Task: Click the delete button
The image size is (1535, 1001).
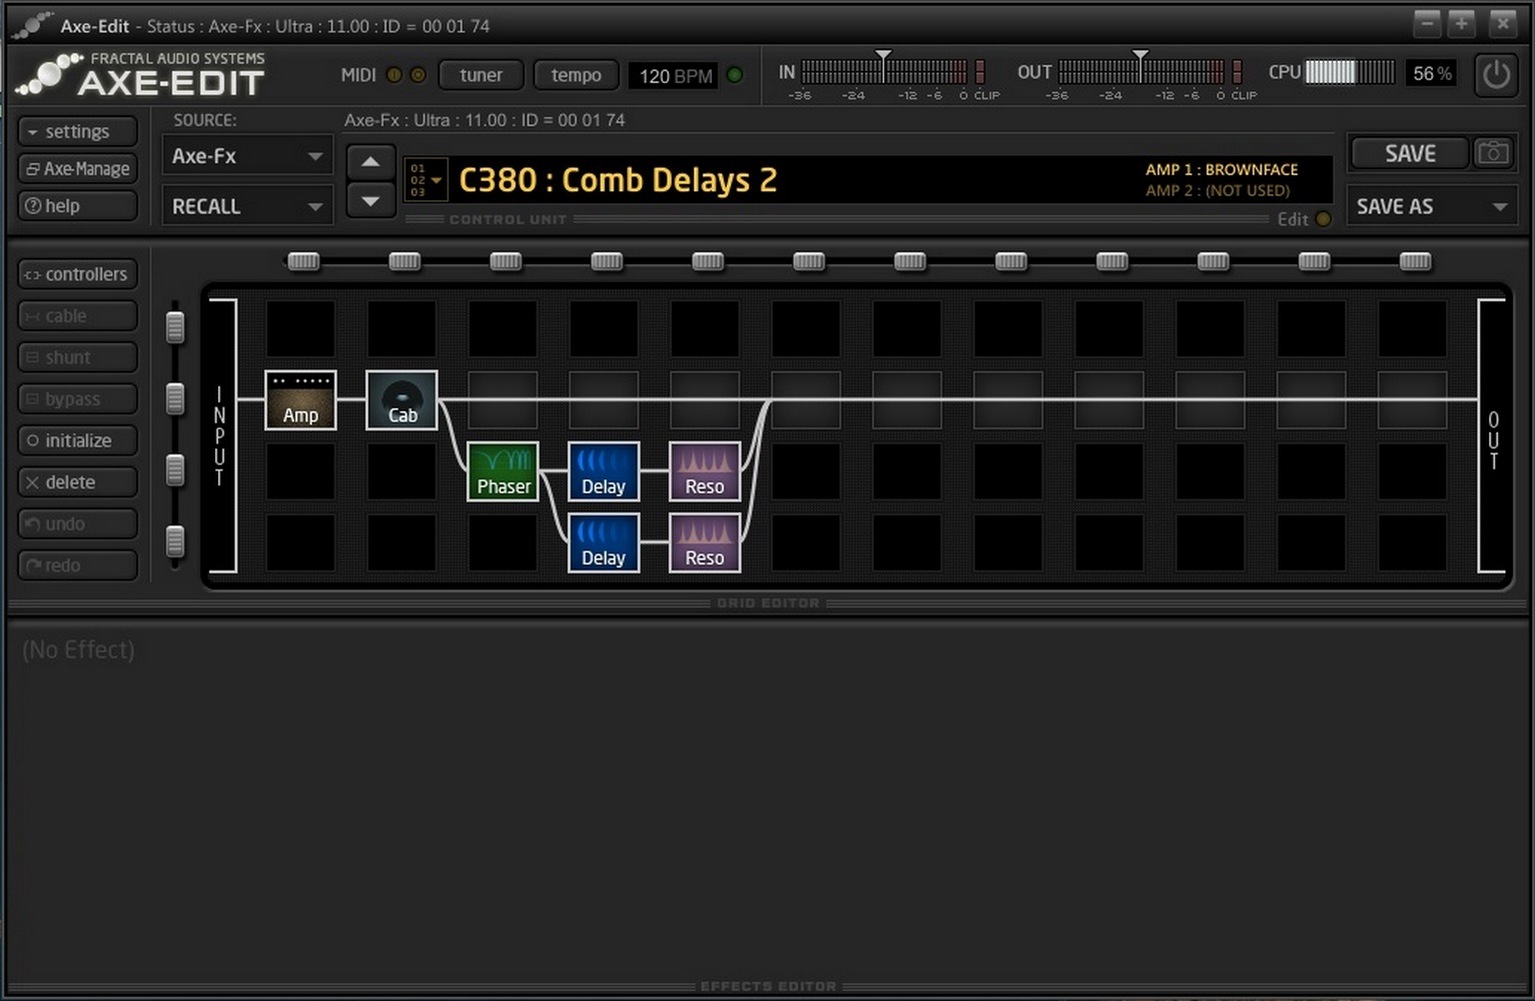Action: 77,482
